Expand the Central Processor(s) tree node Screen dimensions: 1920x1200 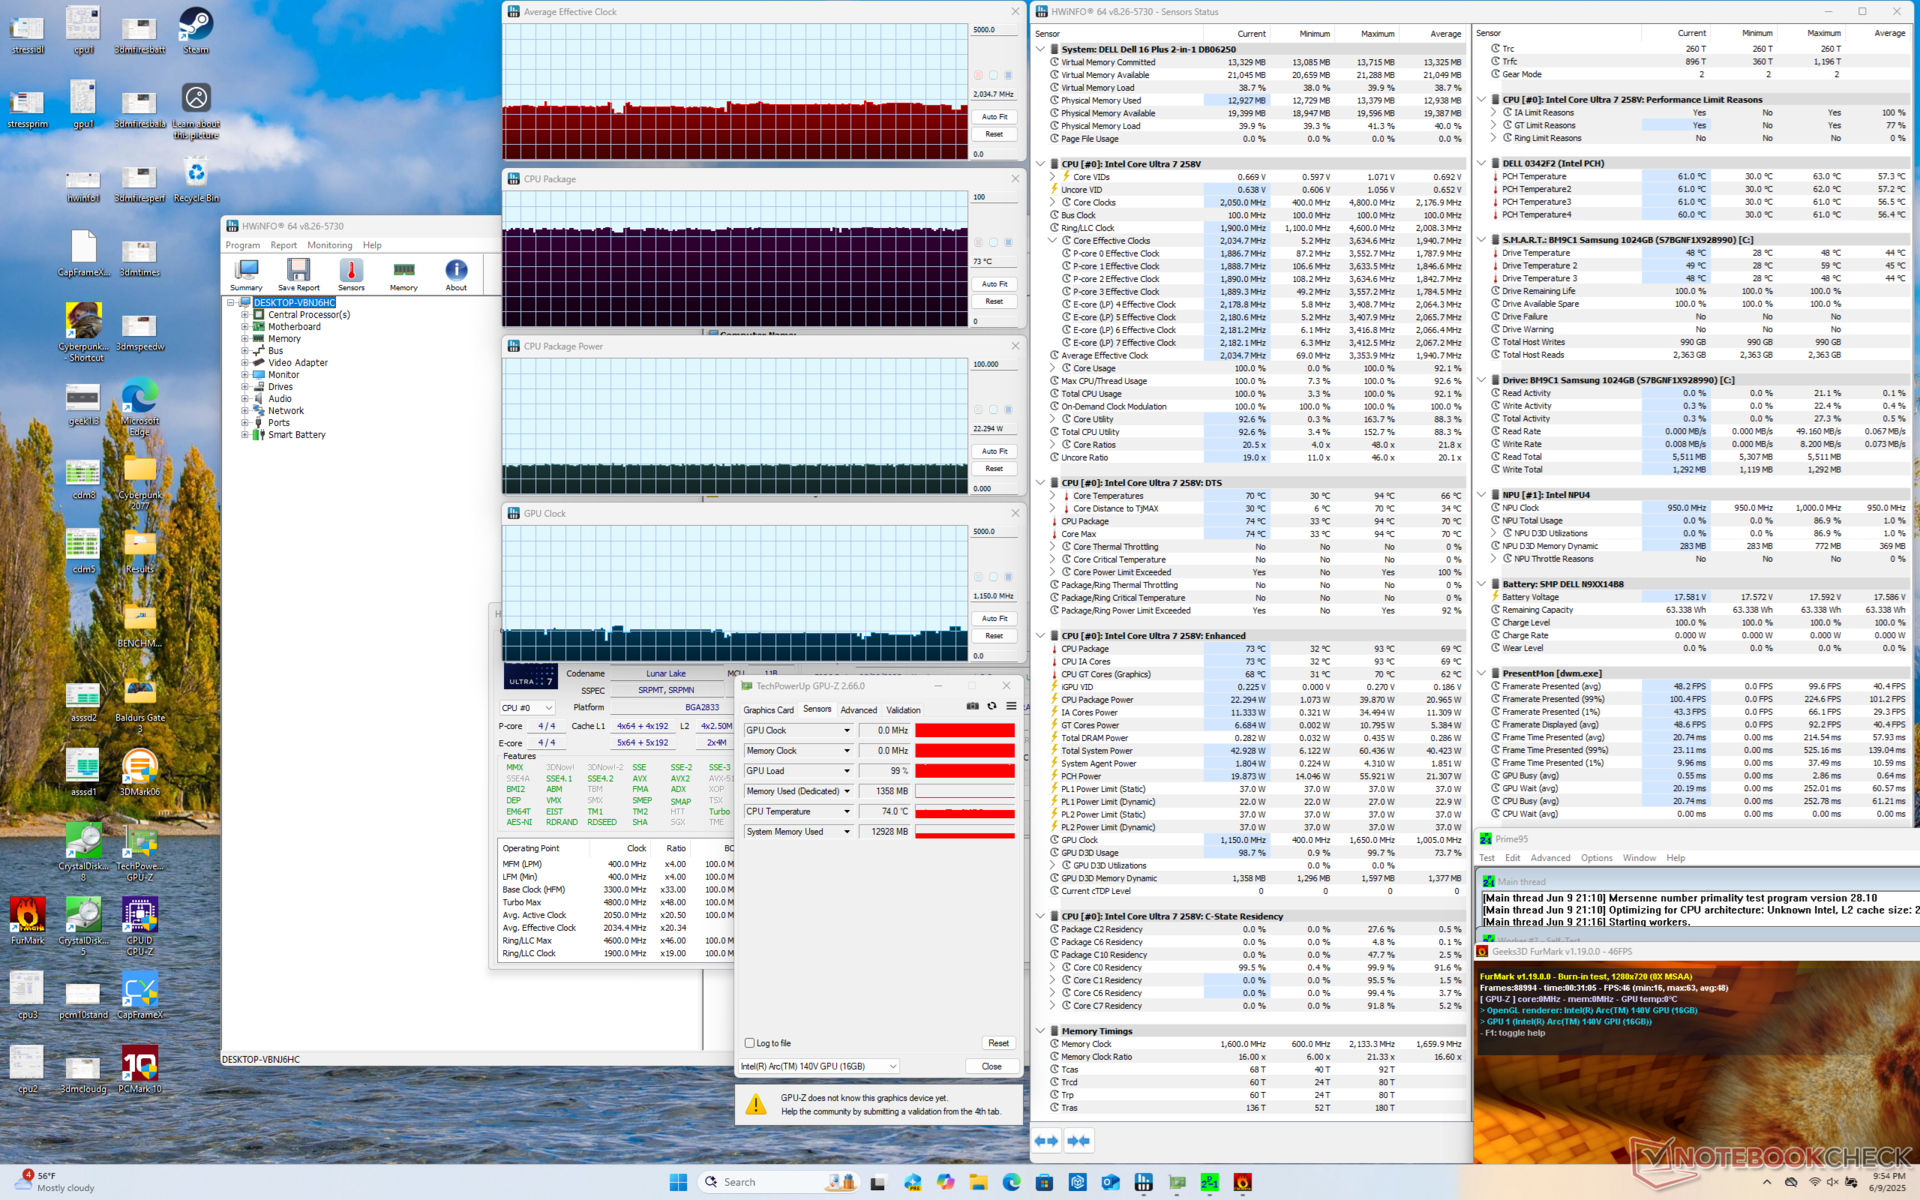[x=245, y=315]
